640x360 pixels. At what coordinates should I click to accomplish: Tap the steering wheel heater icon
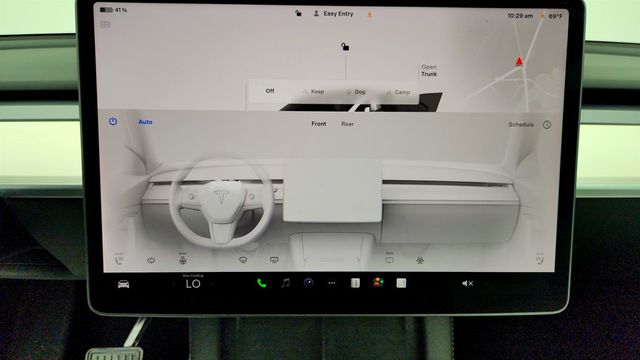(183, 259)
